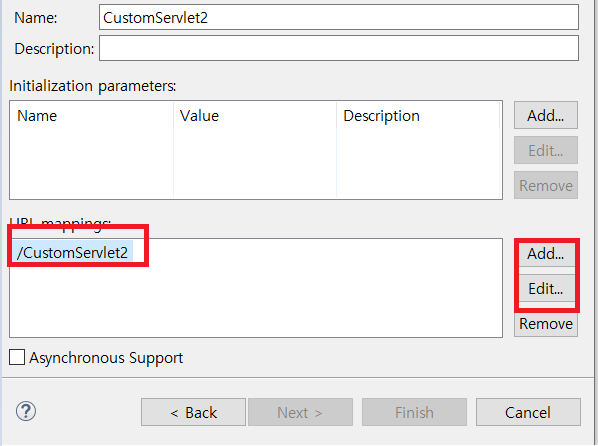Click Remove beside the initialization parameters table

[x=545, y=185]
